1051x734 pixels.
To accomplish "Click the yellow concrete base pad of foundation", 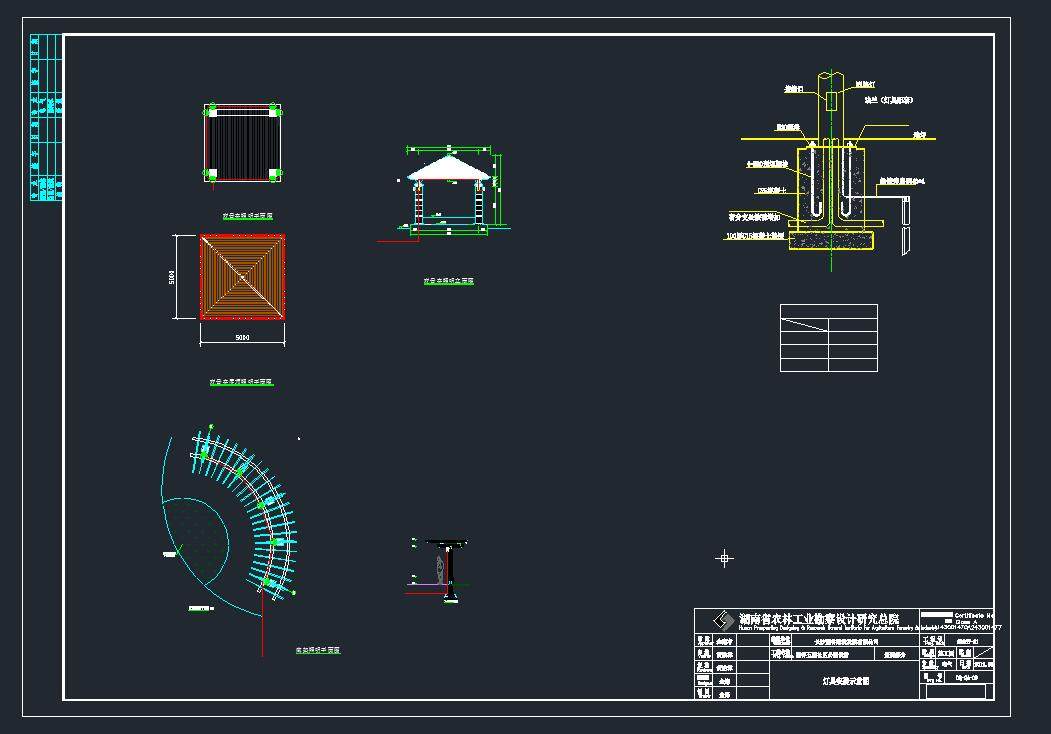I will (x=832, y=240).
